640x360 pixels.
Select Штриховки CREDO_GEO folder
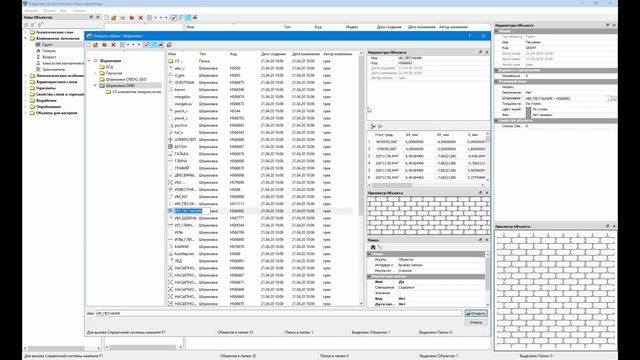pyautogui.click(x=126, y=80)
